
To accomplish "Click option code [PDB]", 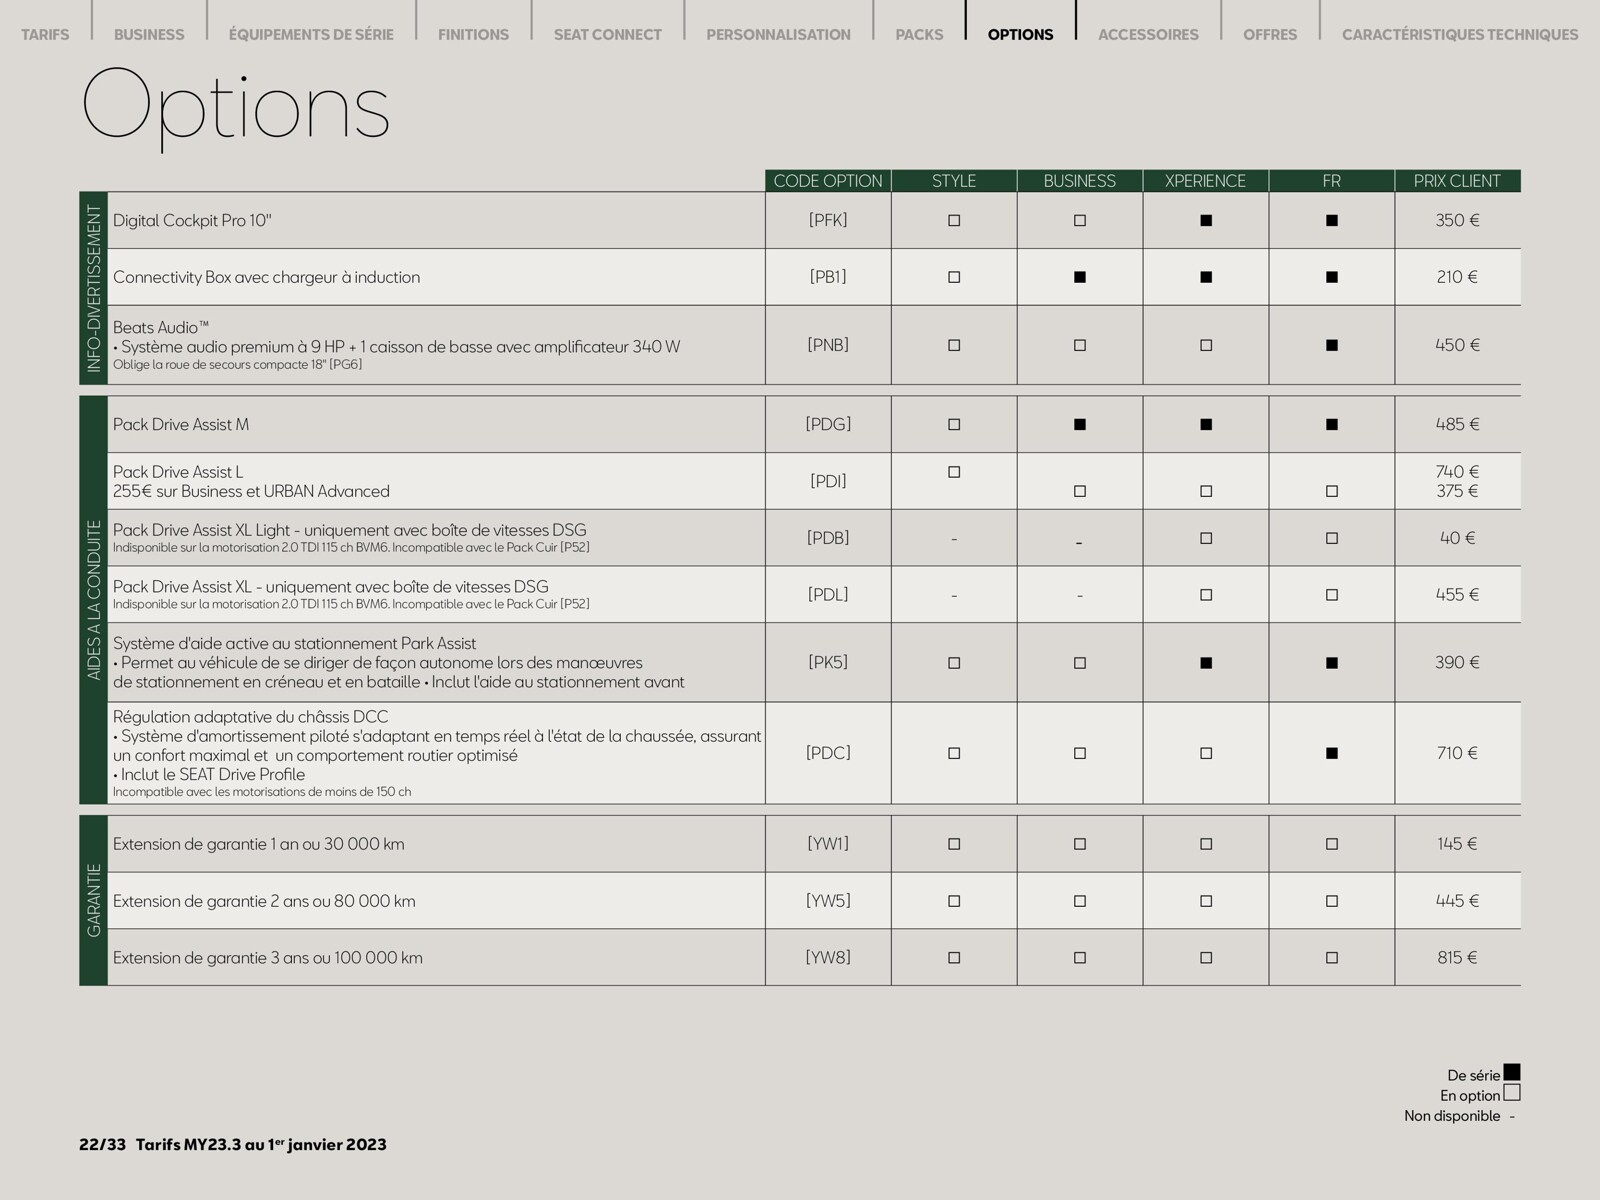I will [828, 538].
